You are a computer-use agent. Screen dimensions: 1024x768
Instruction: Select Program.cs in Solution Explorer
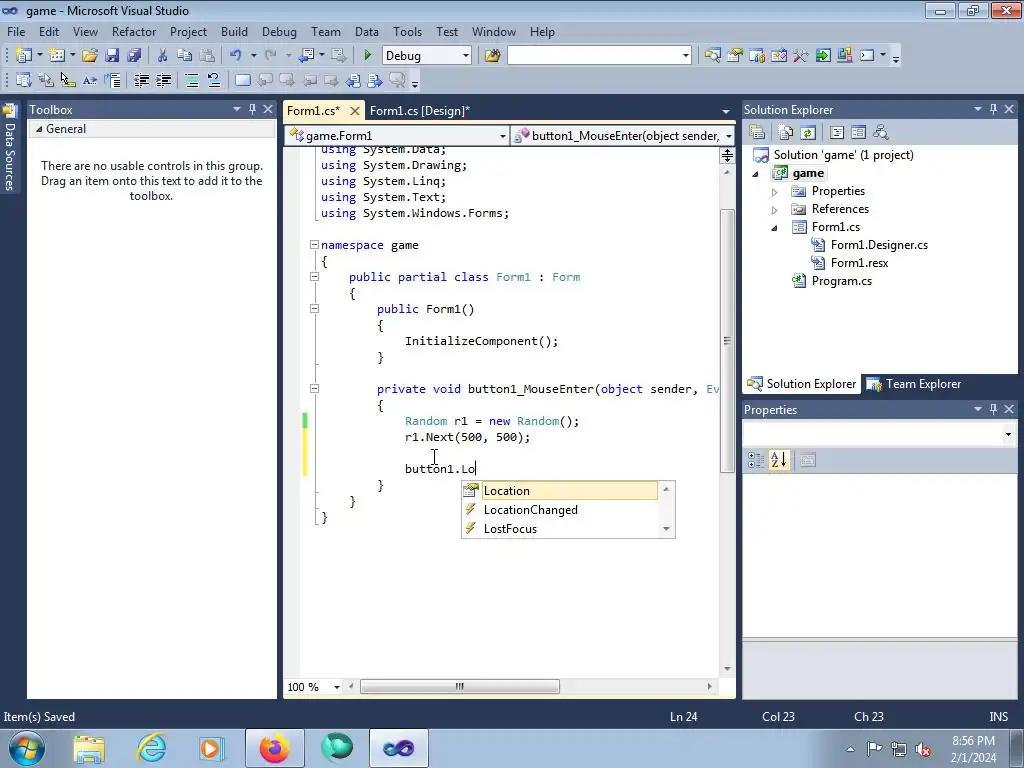(x=841, y=281)
